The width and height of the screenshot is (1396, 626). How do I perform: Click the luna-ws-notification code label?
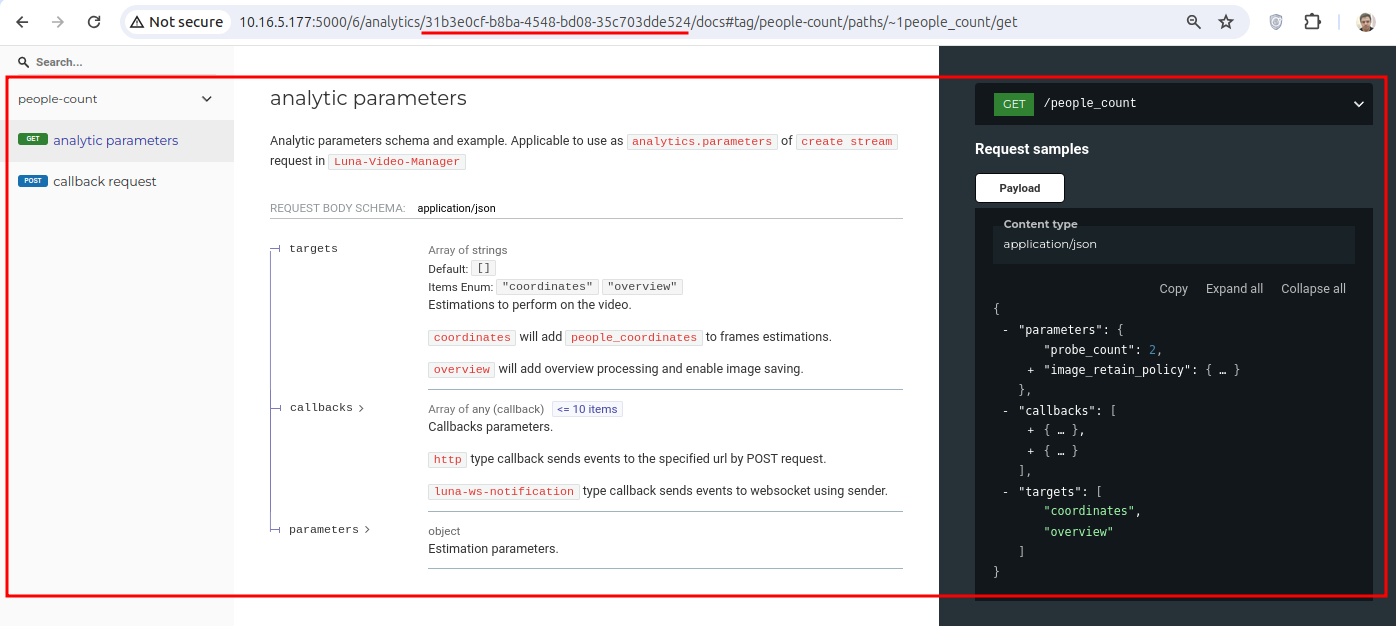click(504, 492)
